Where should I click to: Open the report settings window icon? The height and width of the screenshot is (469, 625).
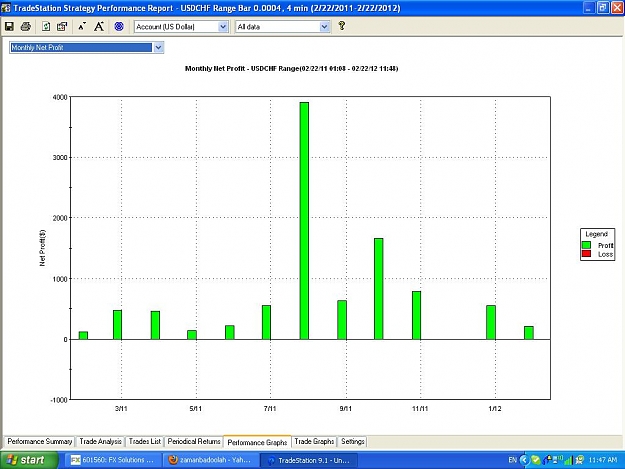coord(62,27)
